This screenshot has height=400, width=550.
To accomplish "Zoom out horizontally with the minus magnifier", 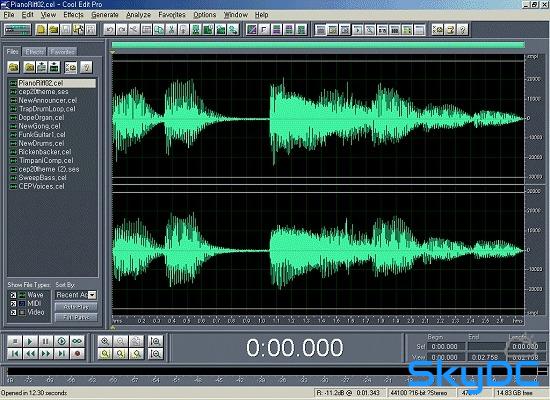I will 121,341.
